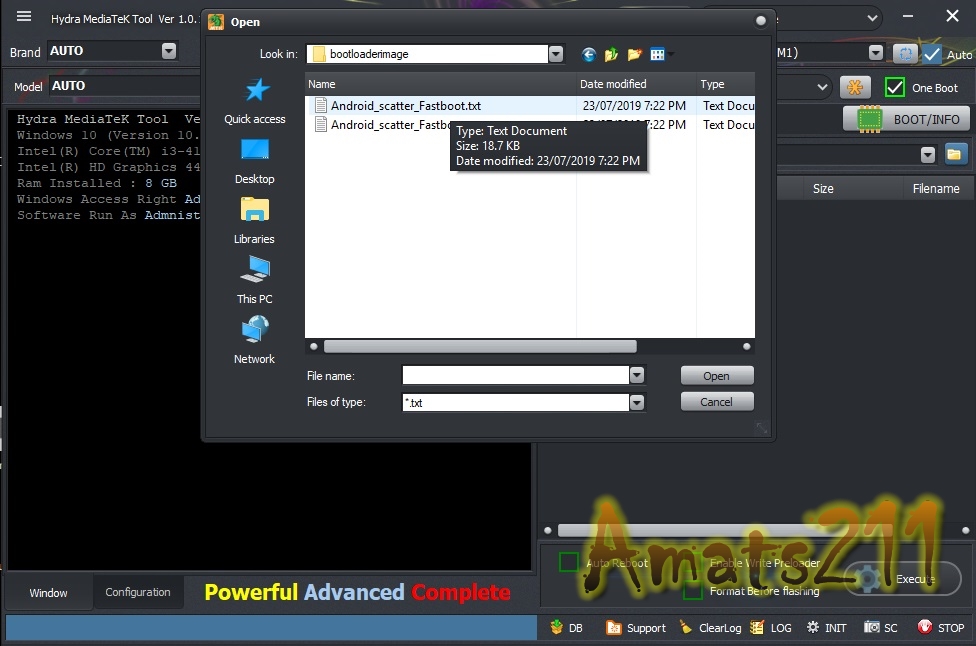Screen dimensions: 976x646
Task: Expand the top right chevron dropdown
Action: click(873, 18)
